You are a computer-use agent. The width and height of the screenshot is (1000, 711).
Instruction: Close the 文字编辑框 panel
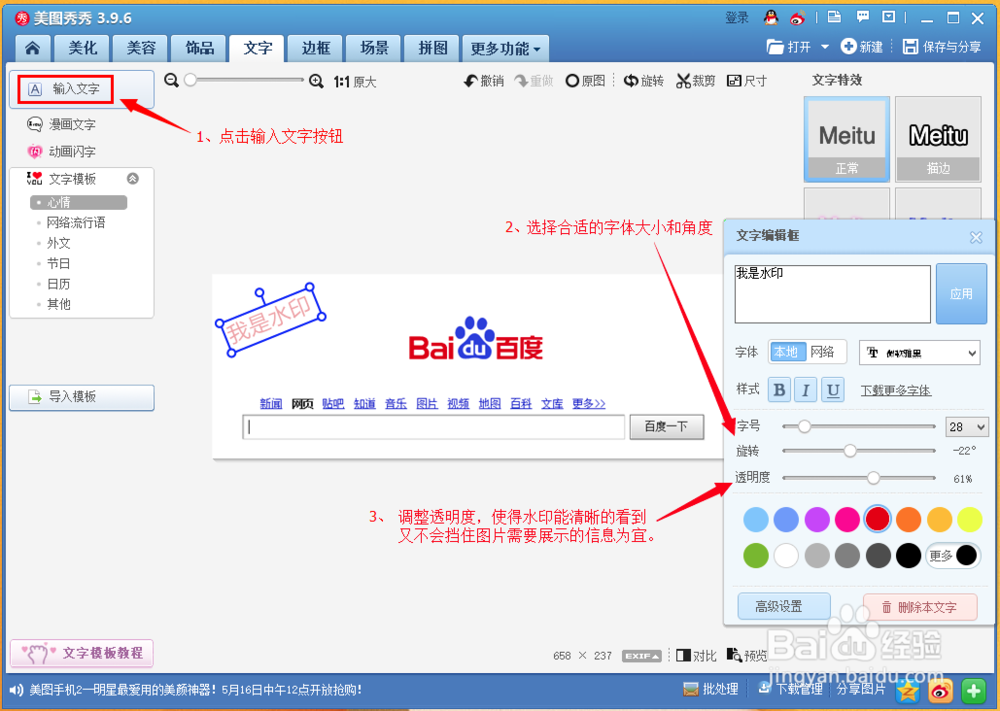pos(976,237)
